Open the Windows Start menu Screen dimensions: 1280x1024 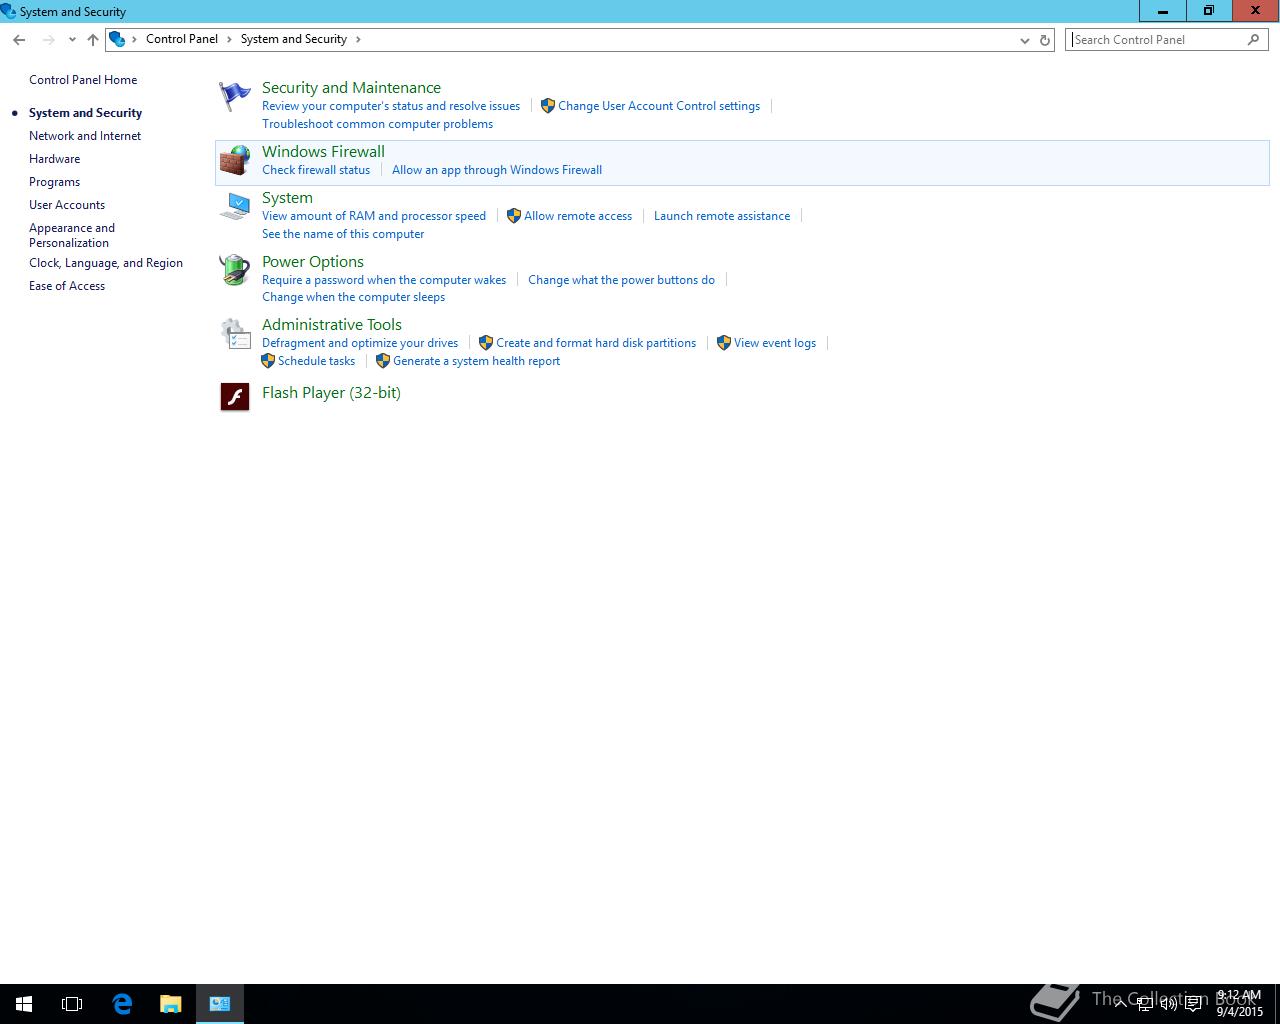(24, 1004)
